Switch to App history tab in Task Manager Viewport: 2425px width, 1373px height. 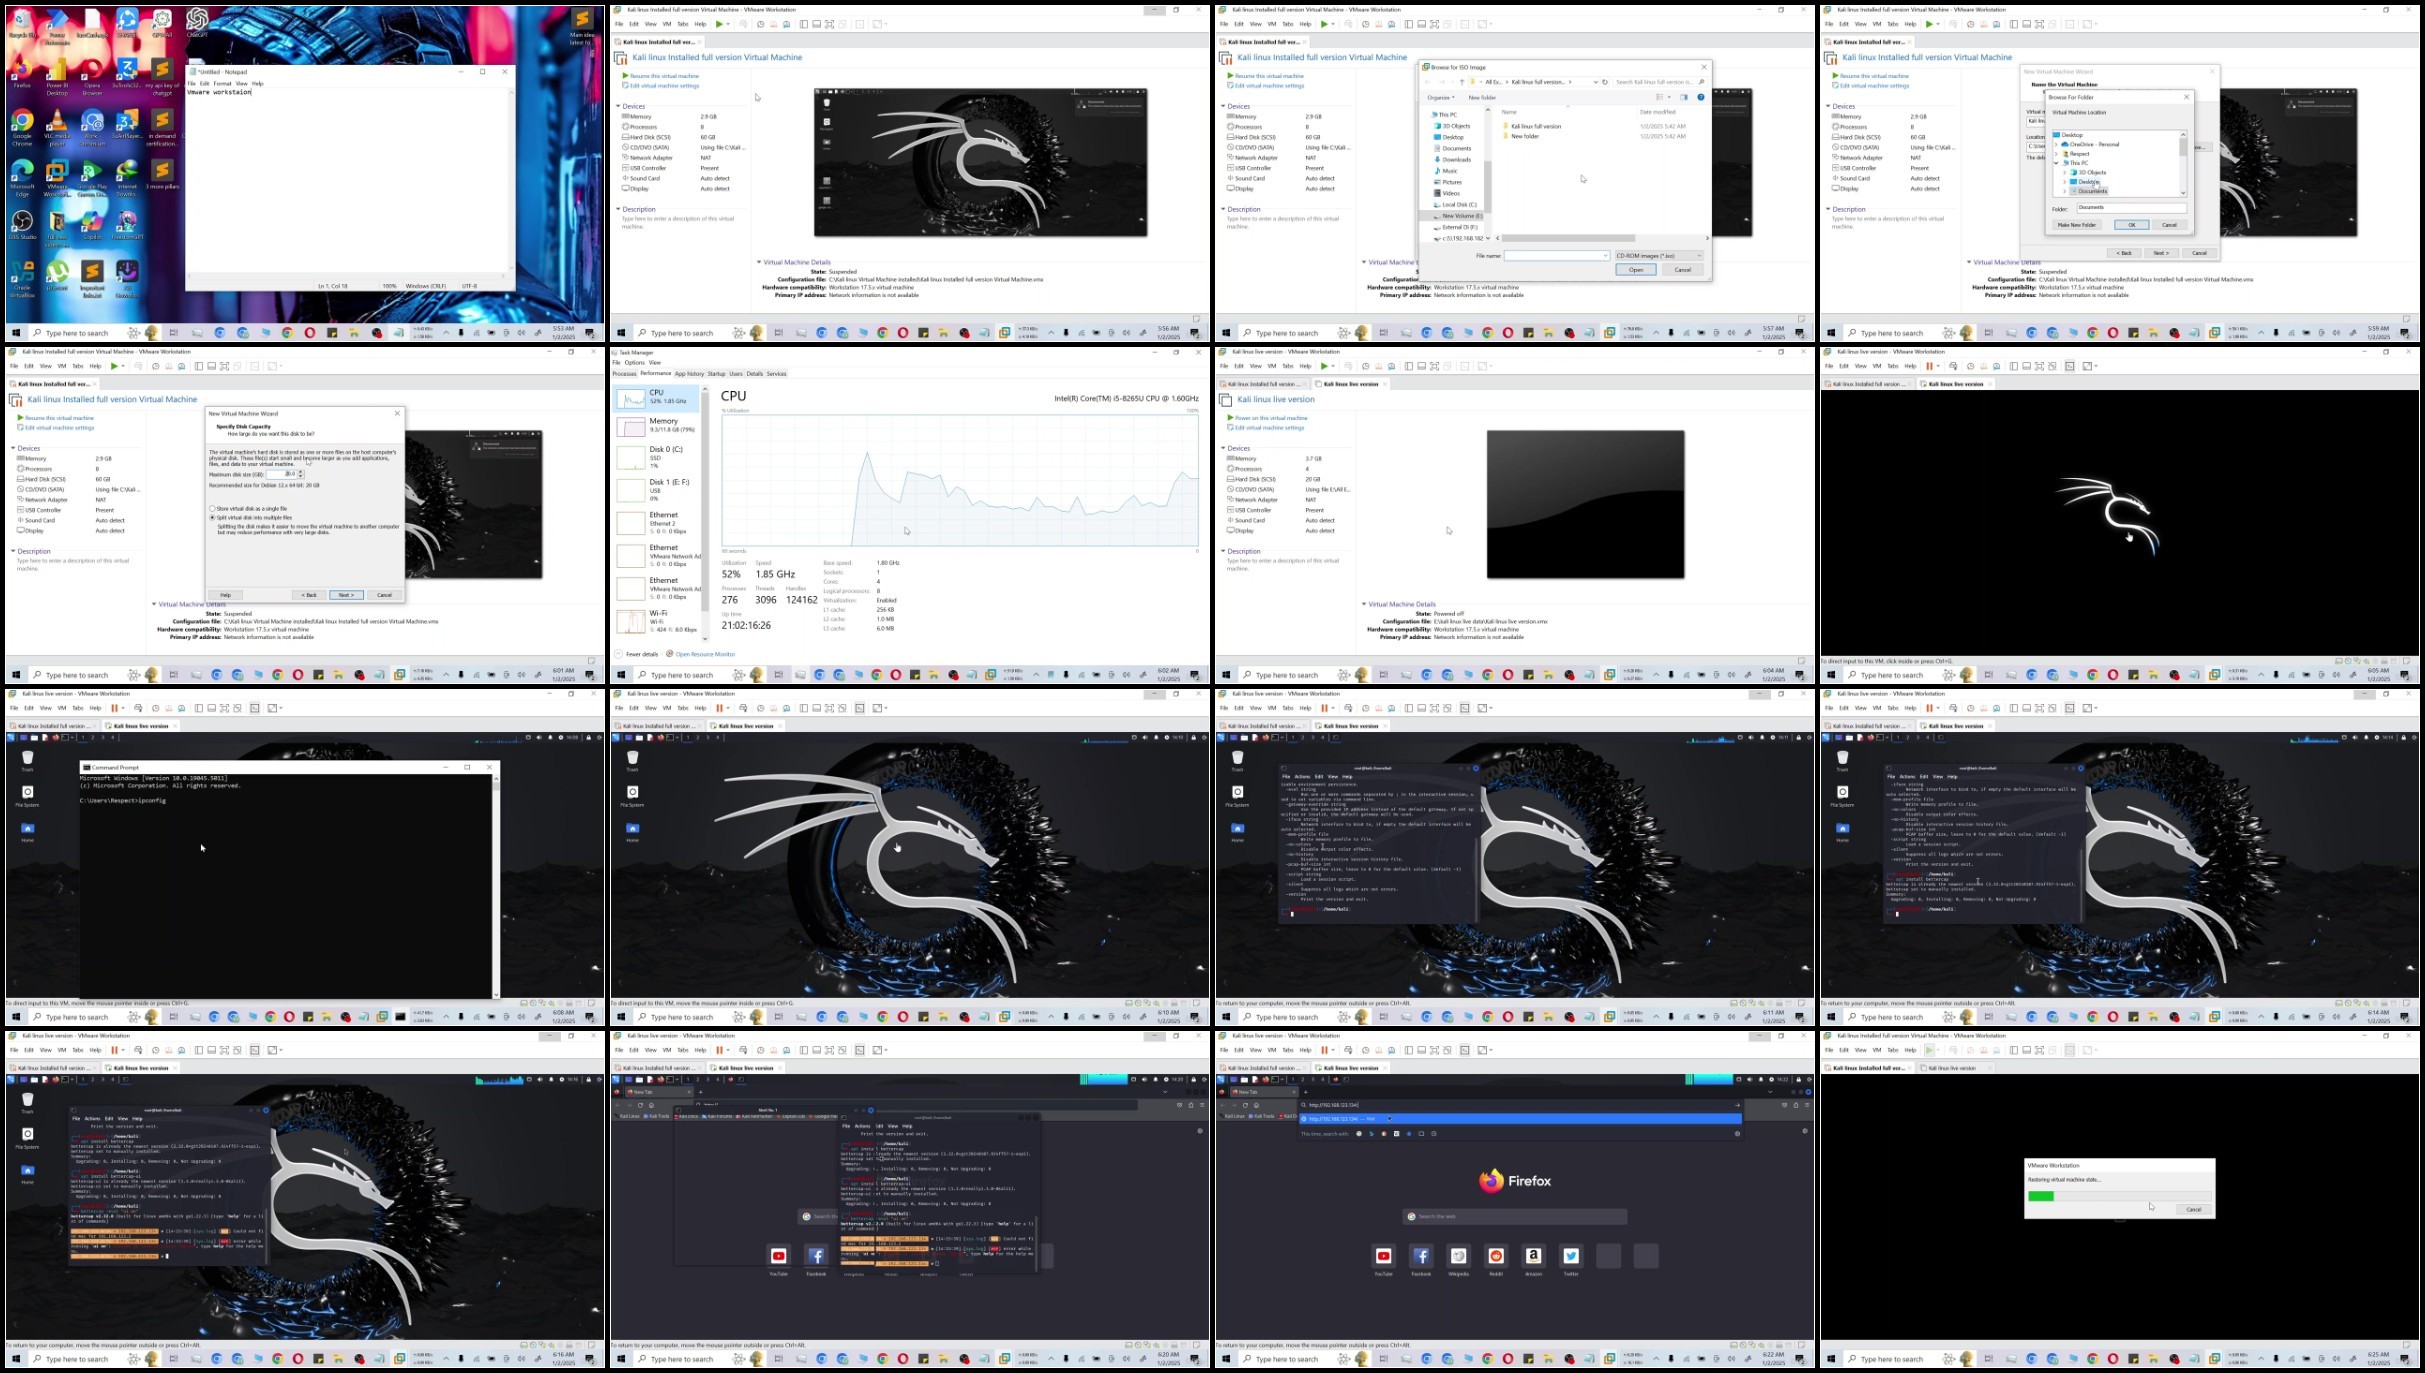(689, 374)
